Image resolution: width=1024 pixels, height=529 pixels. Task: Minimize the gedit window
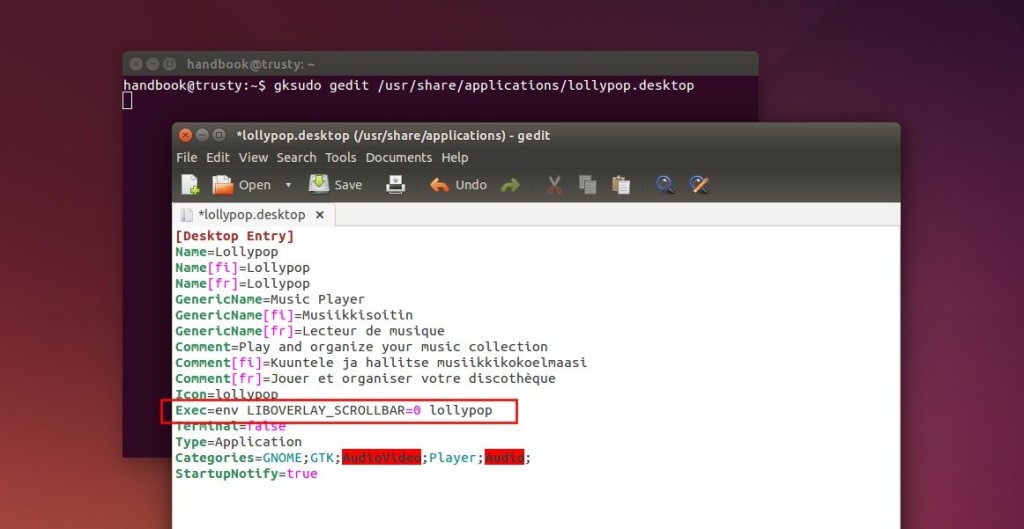202,135
